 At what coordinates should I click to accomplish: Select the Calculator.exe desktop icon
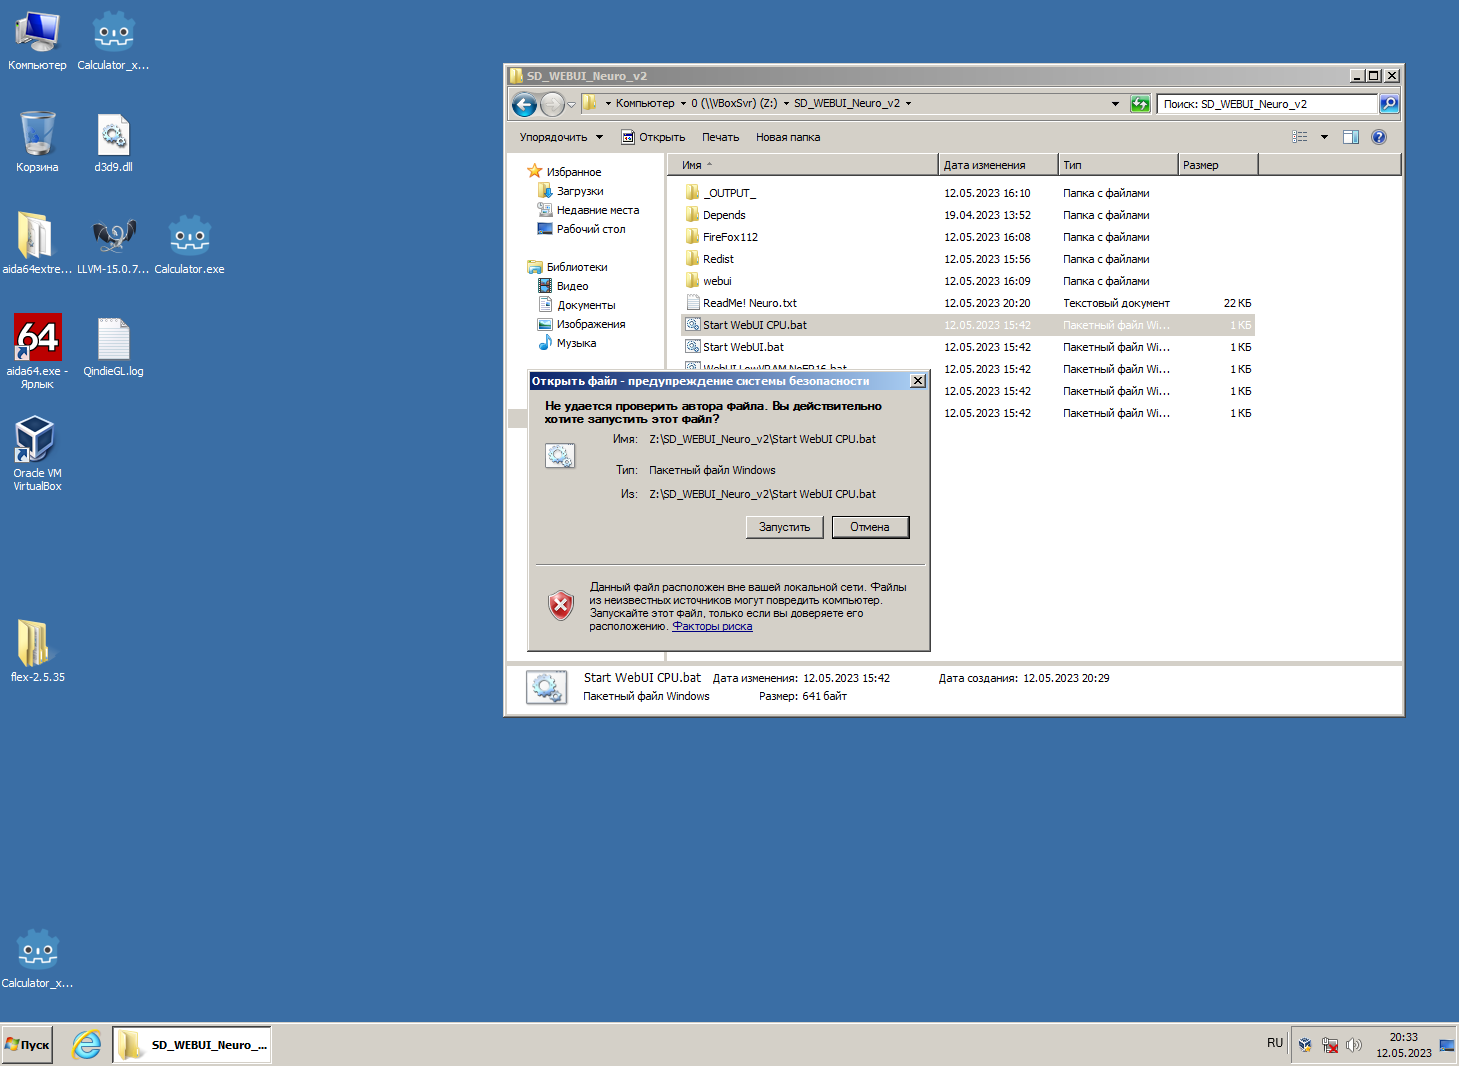click(189, 244)
